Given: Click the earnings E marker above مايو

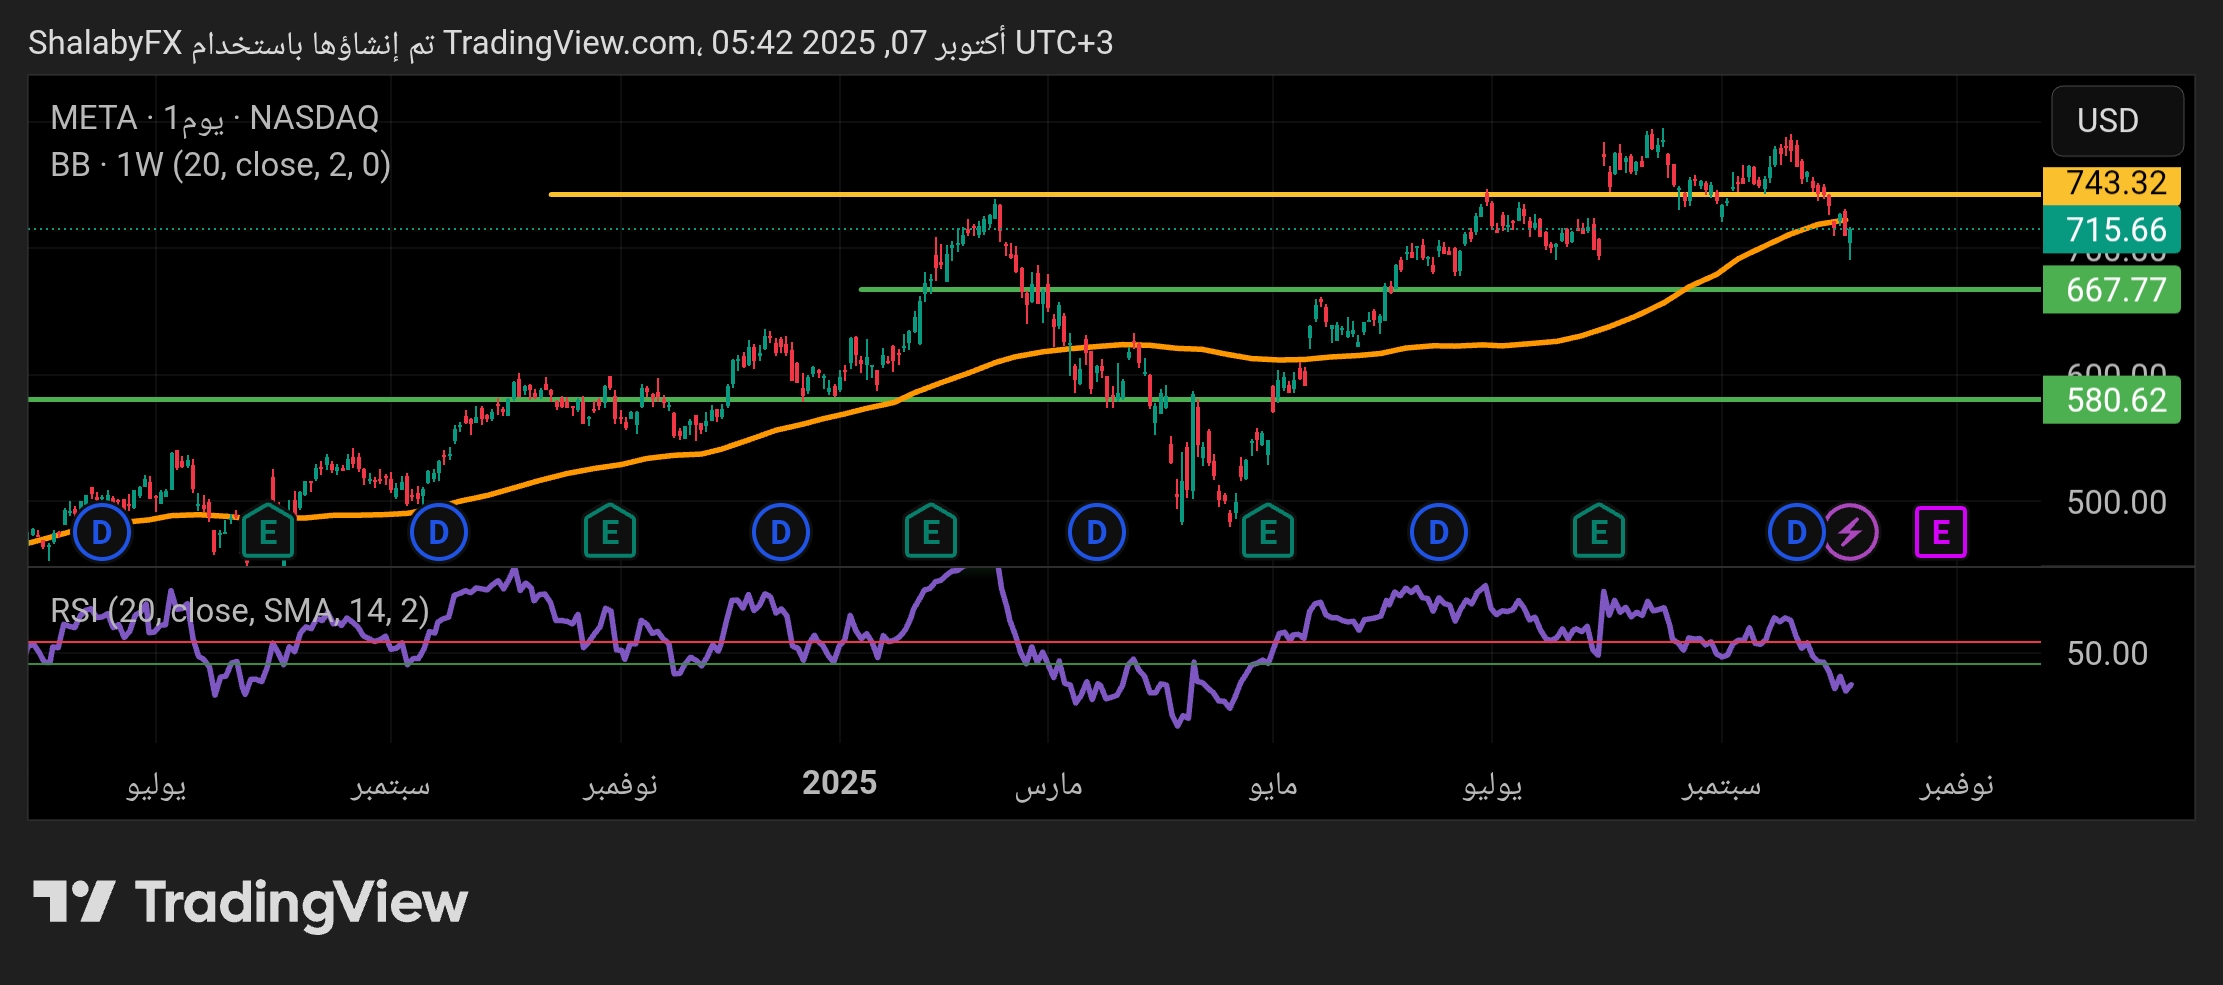Looking at the screenshot, I should tap(1268, 532).
